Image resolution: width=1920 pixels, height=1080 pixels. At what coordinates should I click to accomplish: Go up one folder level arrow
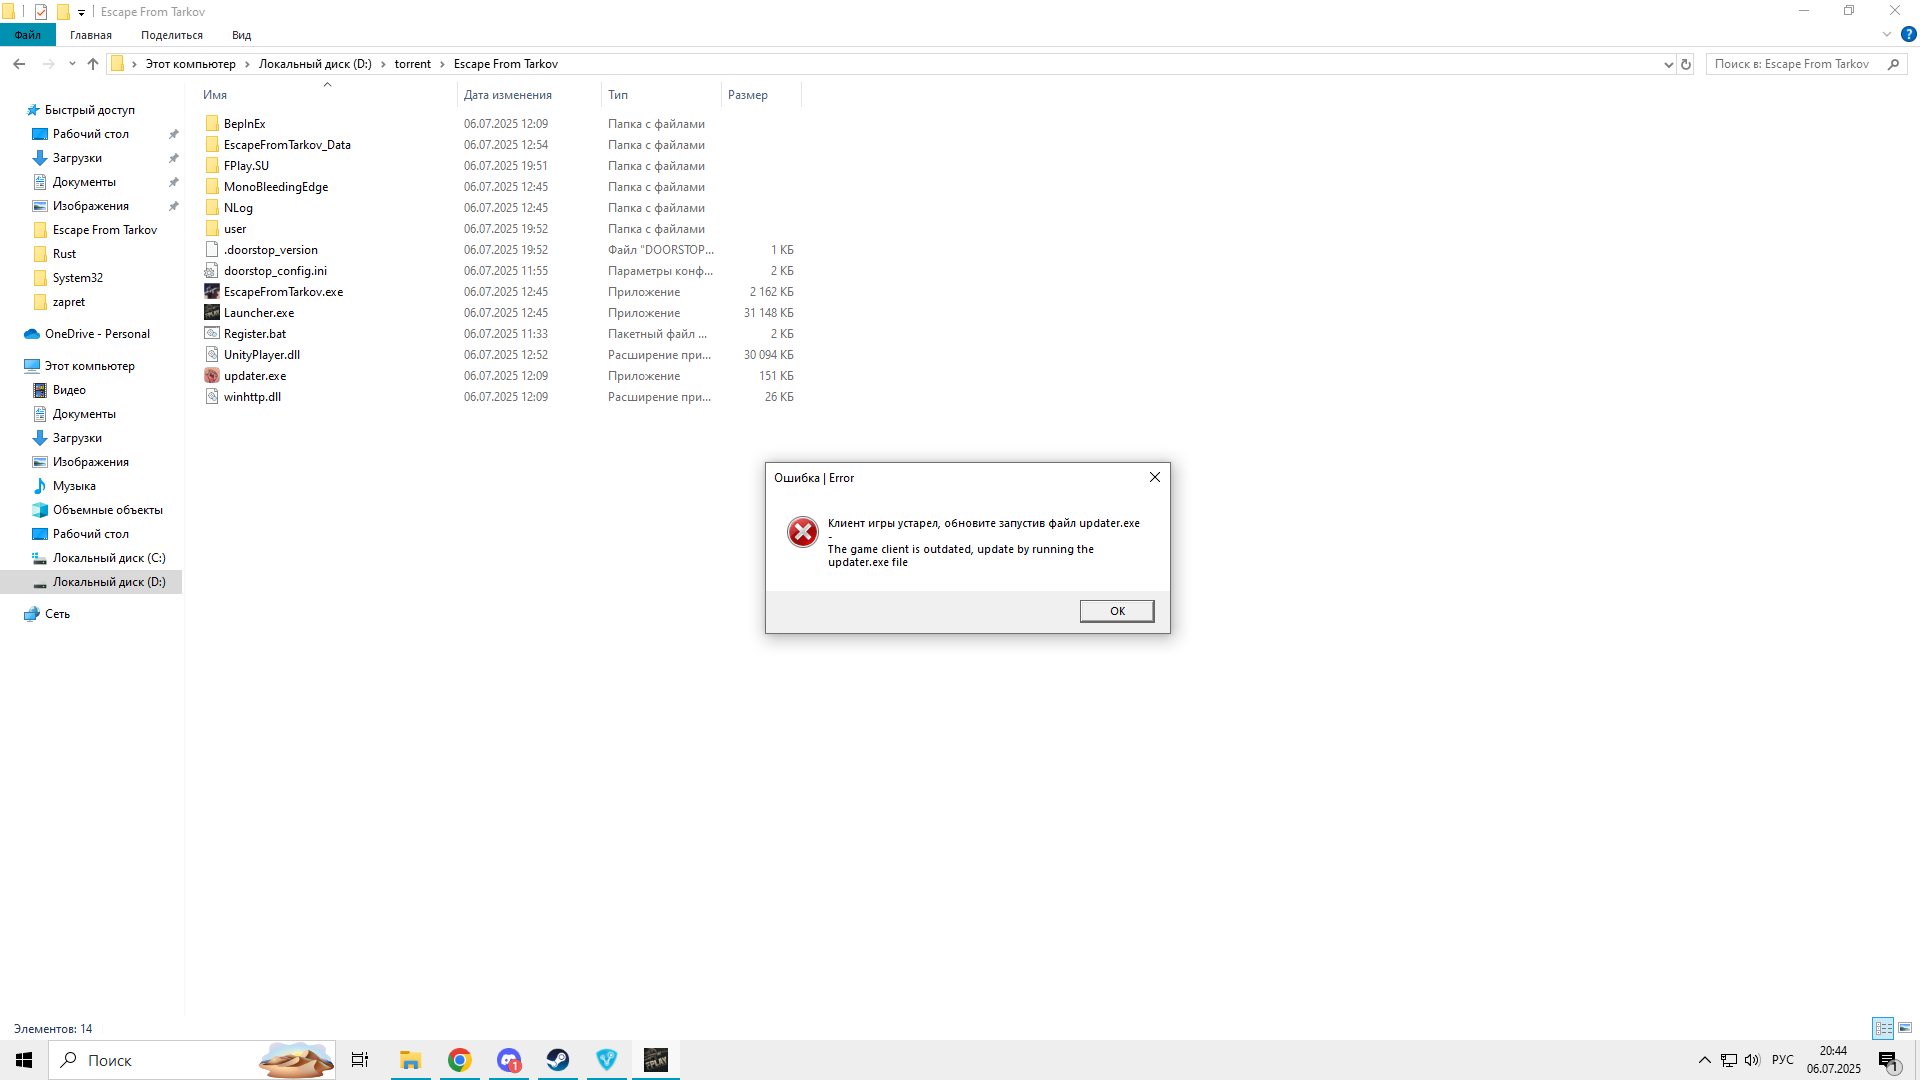93,64
